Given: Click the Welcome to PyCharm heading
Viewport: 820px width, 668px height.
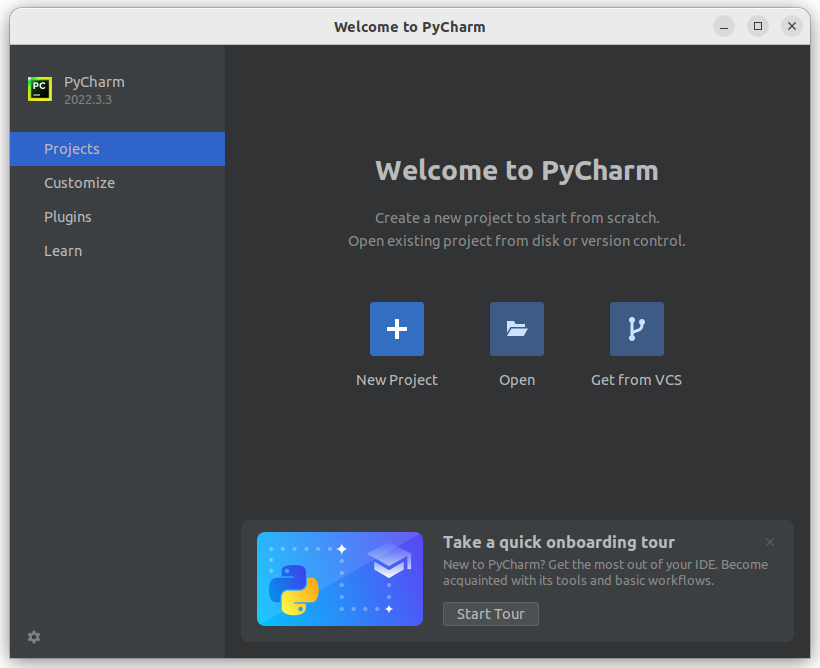Looking at the screenshot, I should coord(516,170).
